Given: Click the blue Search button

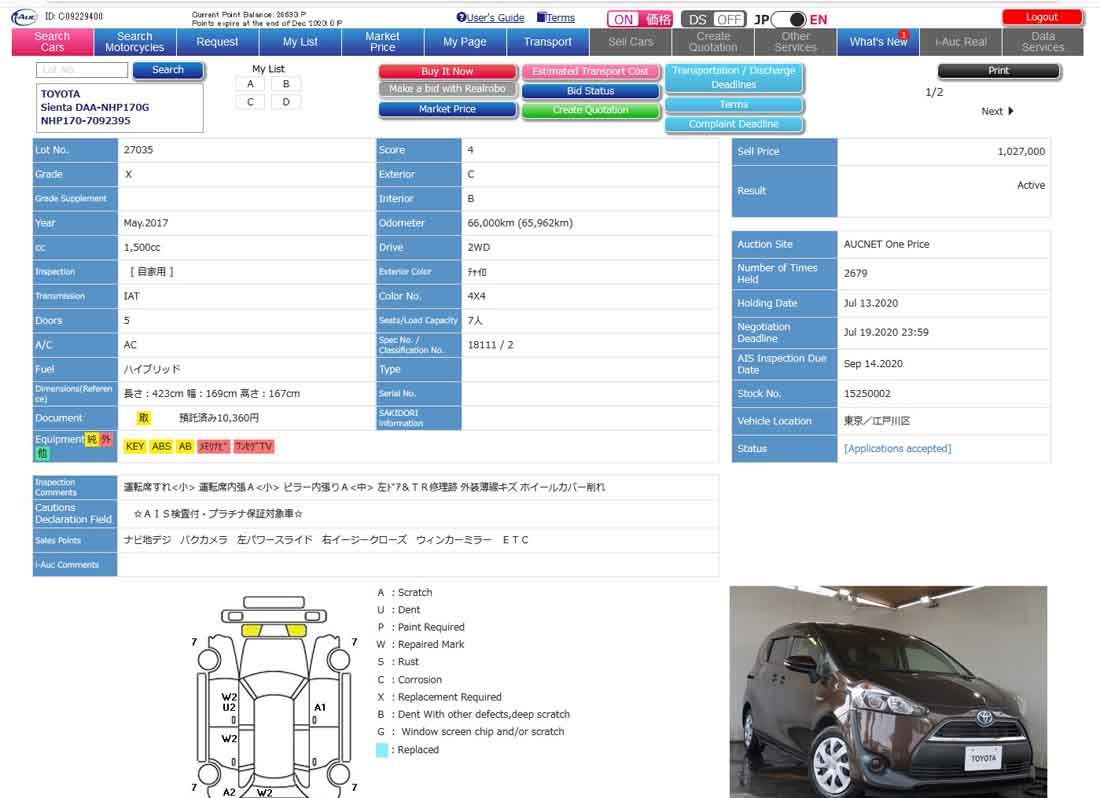Looking at the screenshot, I should click(x=168, y=69).
